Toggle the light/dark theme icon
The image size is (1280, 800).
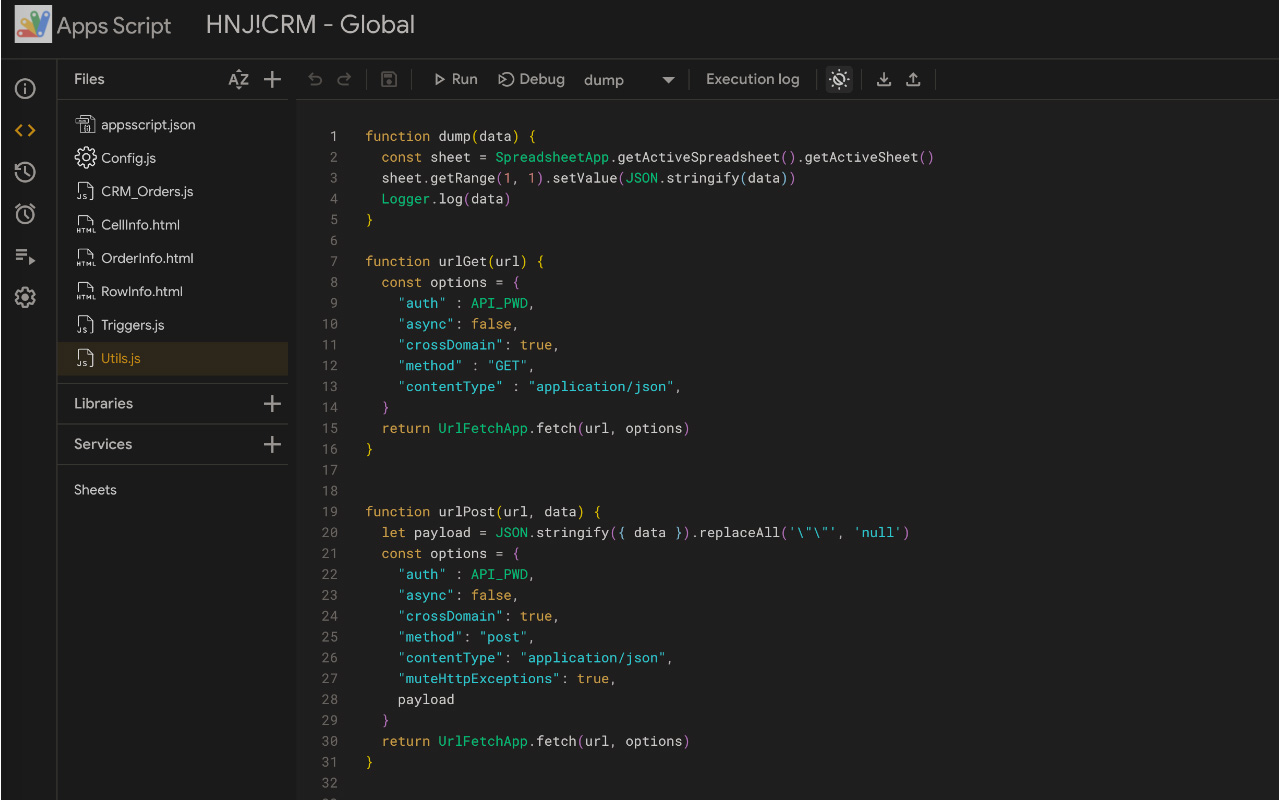click(x=840, y=80)
